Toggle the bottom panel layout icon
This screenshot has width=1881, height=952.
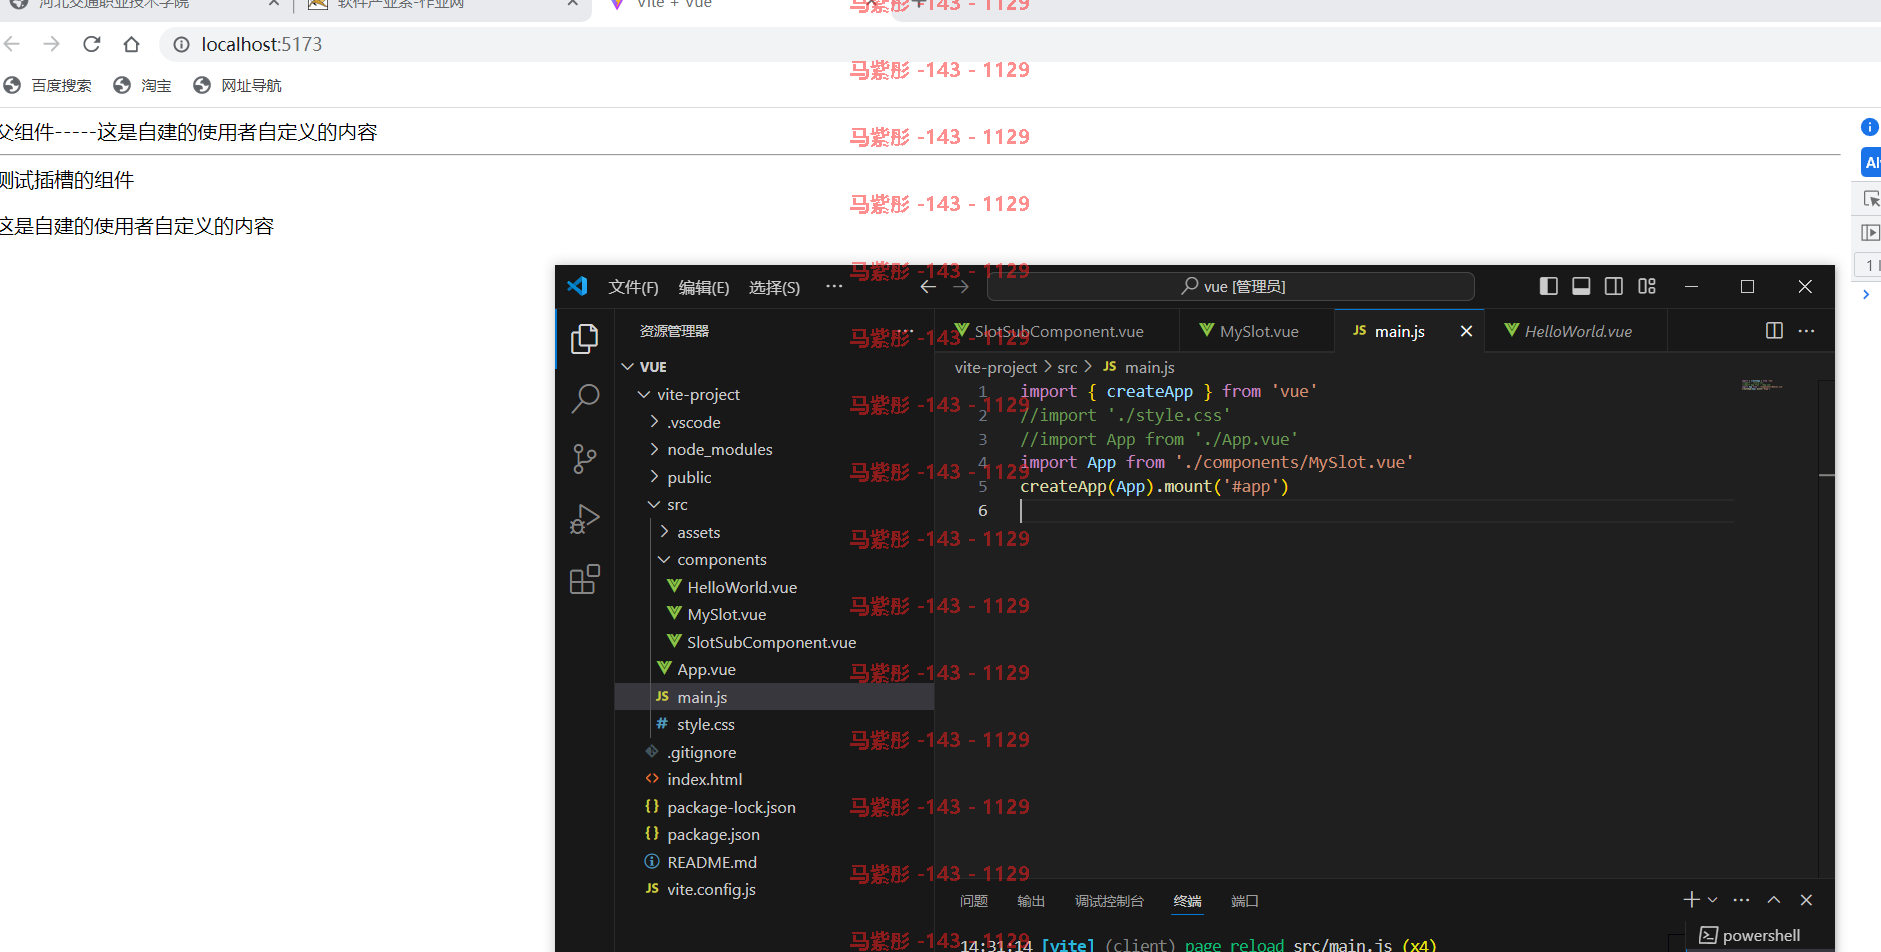click(1581, 286)
